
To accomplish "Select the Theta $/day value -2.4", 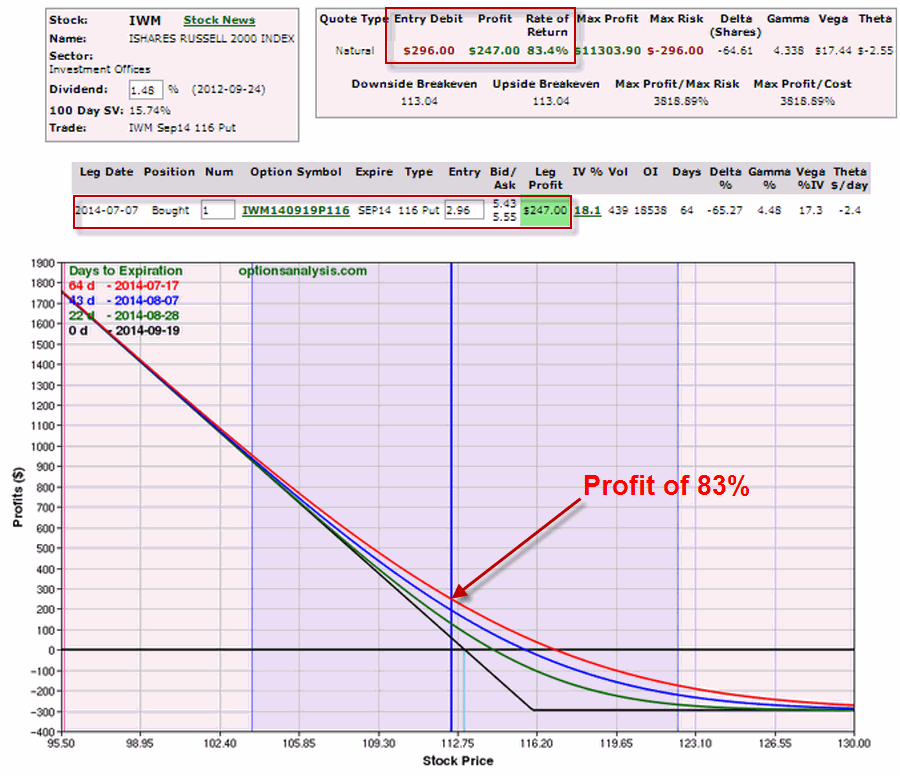I will tap(850, 211).
